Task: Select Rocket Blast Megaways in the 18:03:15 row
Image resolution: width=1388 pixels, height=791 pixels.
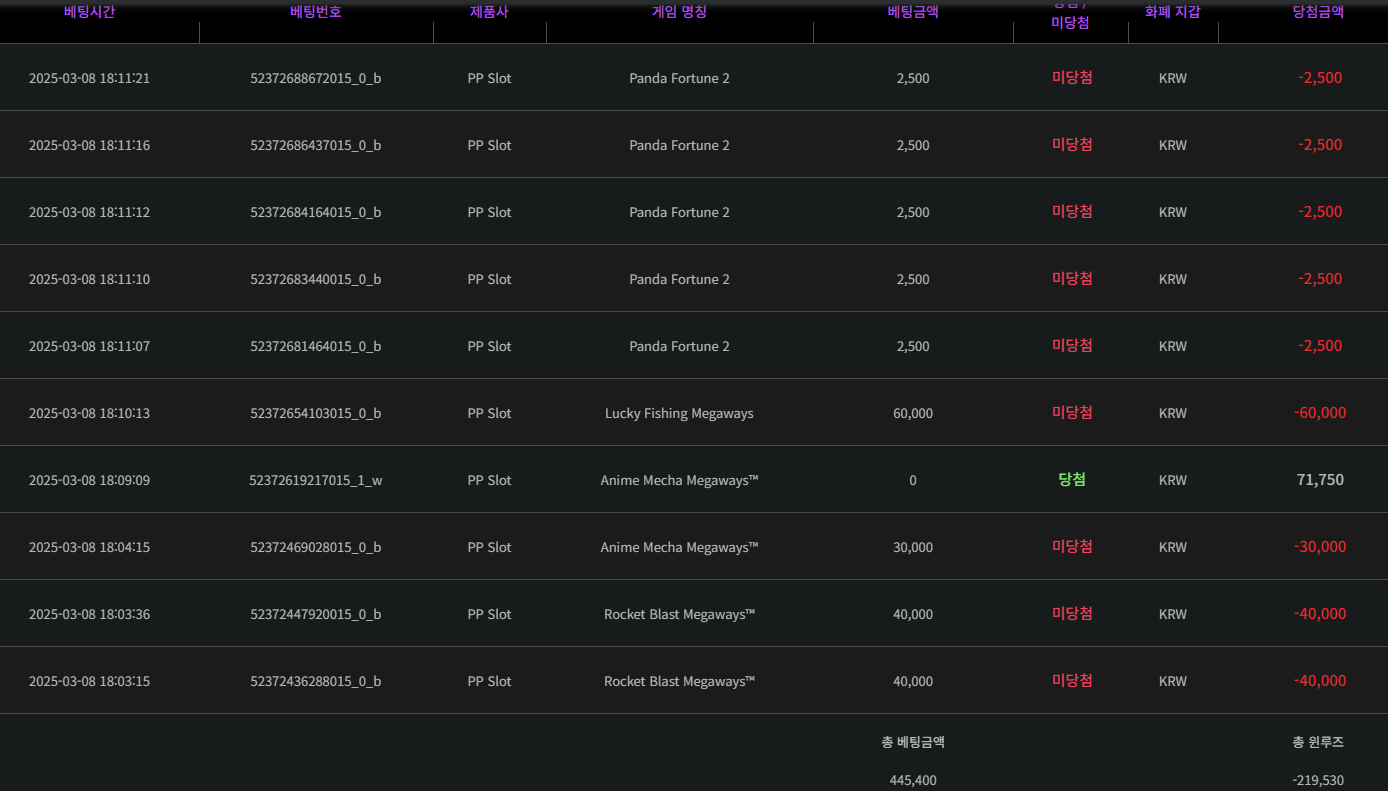Action: tap(679, 681)
